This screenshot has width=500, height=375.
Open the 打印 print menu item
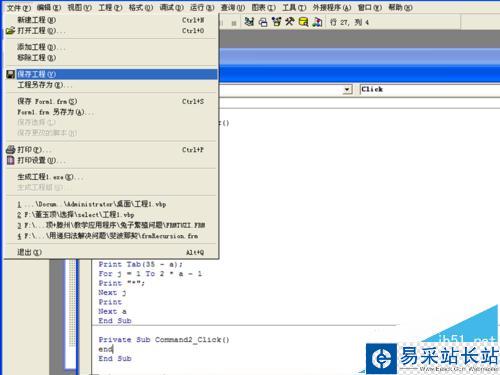[x=111, y=150]
